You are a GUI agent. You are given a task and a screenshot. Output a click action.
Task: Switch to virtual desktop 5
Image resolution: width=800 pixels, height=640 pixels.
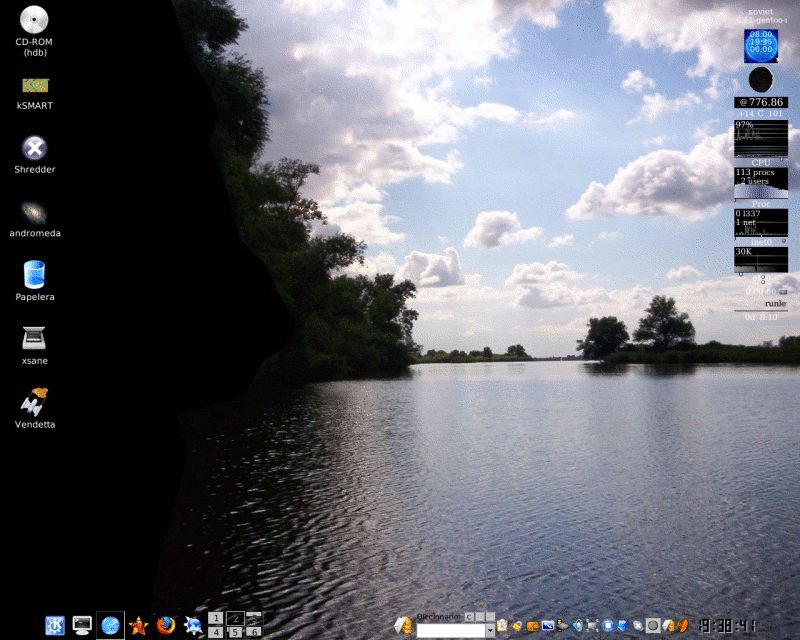(x=235, y=632)
